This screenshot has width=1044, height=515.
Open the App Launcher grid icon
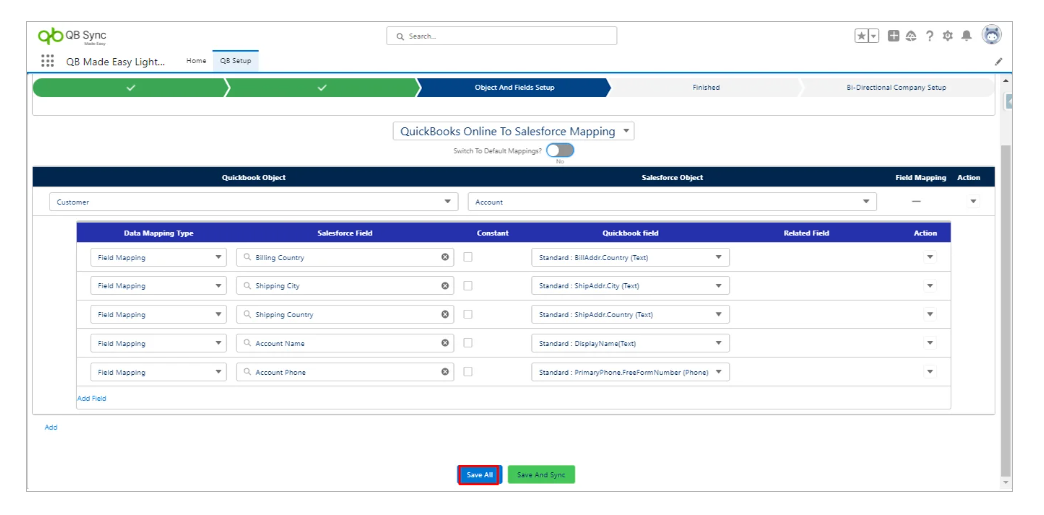point(47,61)
